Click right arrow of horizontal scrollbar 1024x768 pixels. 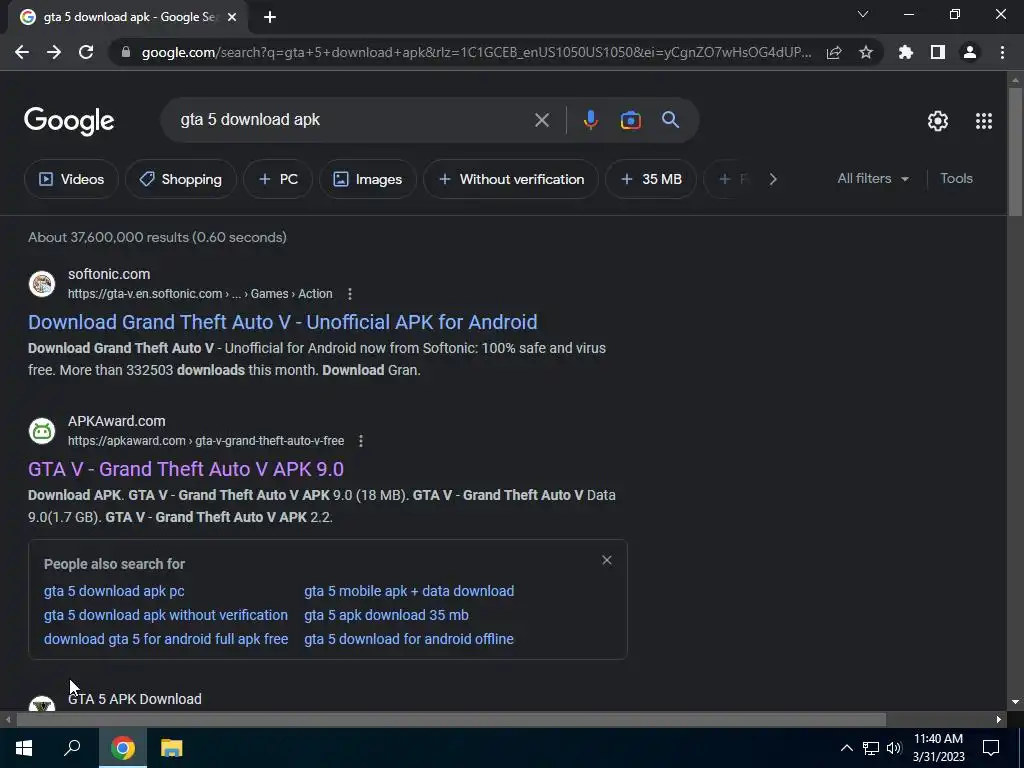tap(999, 720)
